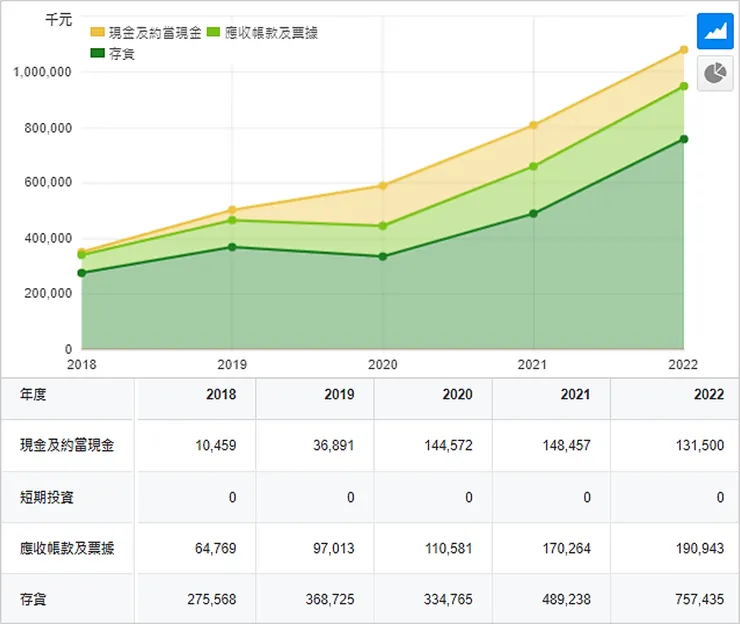Click the 1,000,000 y-axis label
Image resolution: width=740 pixels, height=624 pixels.
(42, 72)
